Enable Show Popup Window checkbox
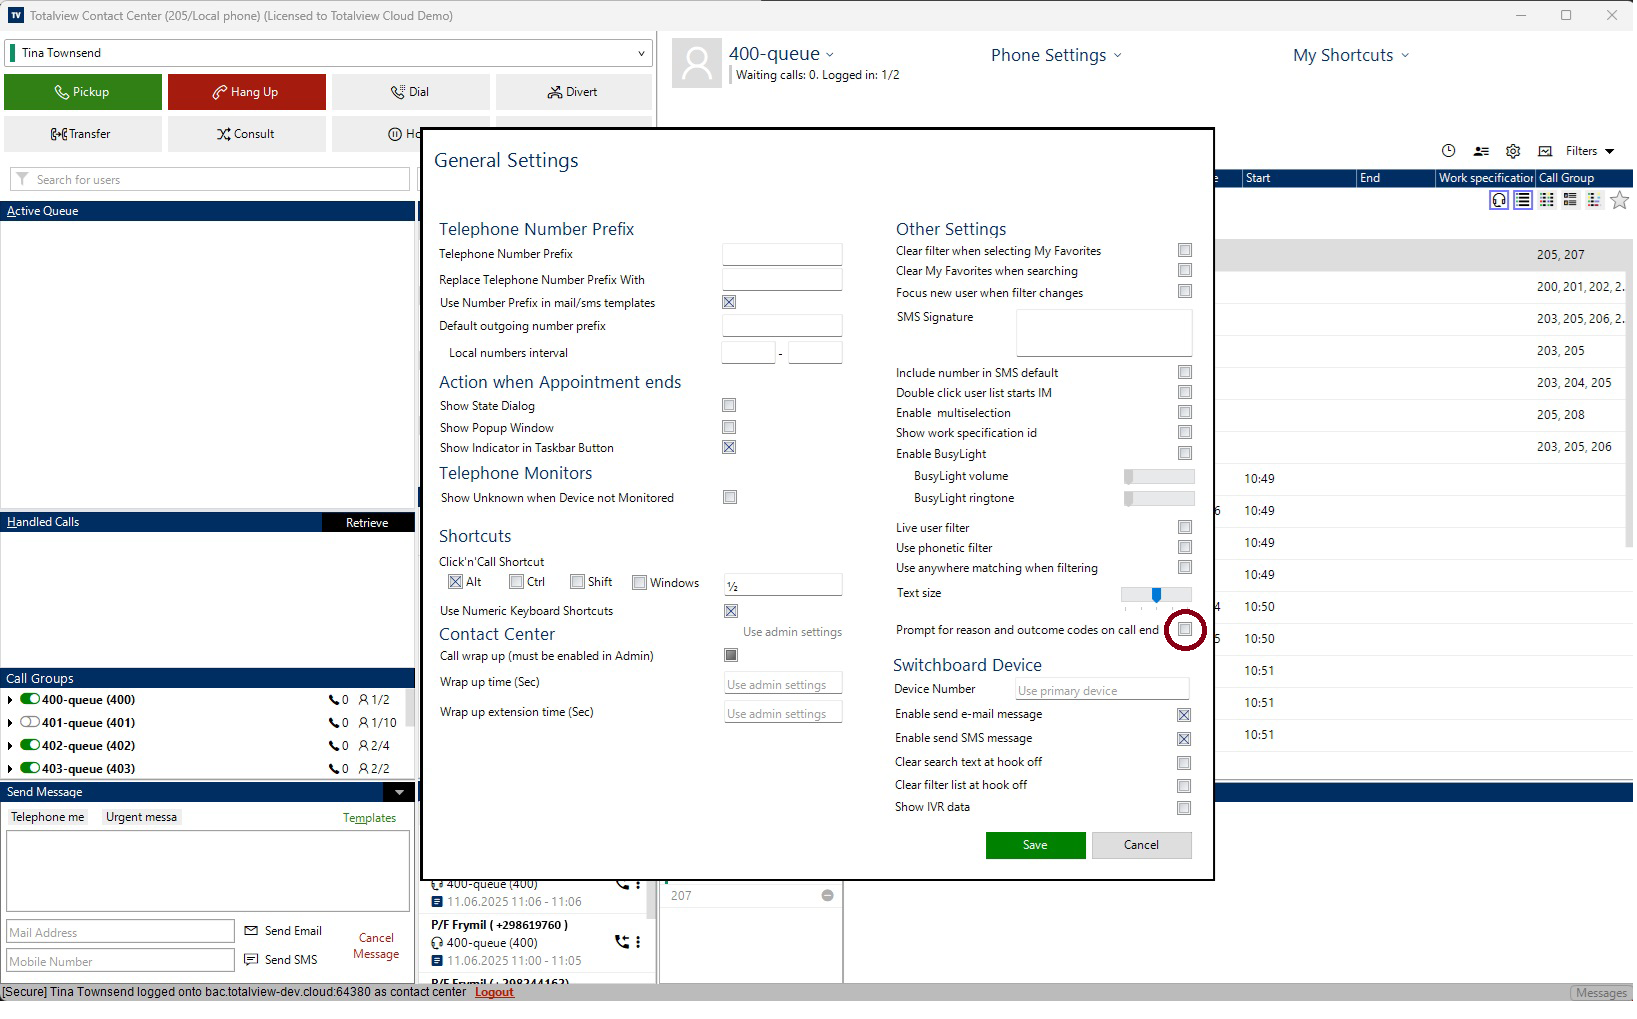 [x=729, y=427]
